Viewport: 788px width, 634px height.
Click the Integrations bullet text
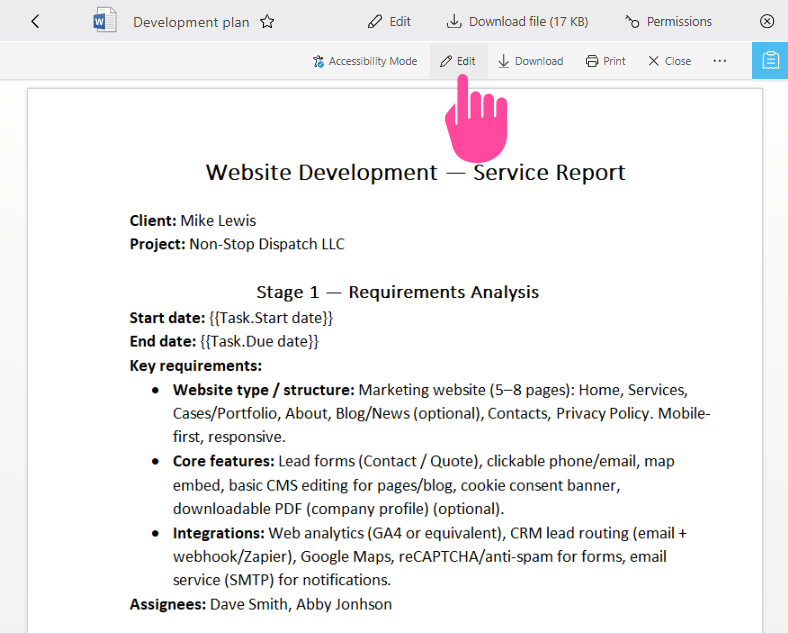[x=430, y=557]
